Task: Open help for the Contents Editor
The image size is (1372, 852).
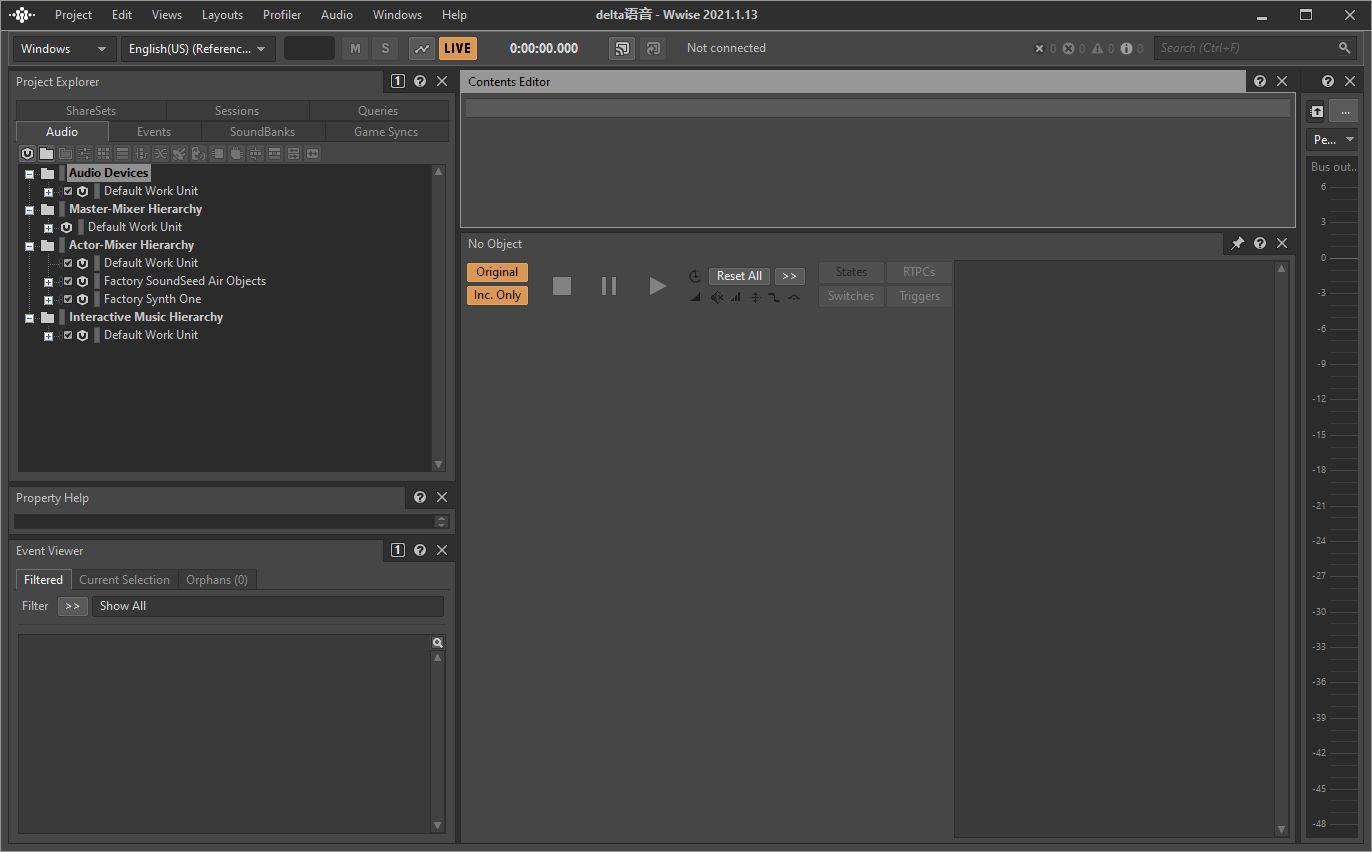Action: (1260, 82)
